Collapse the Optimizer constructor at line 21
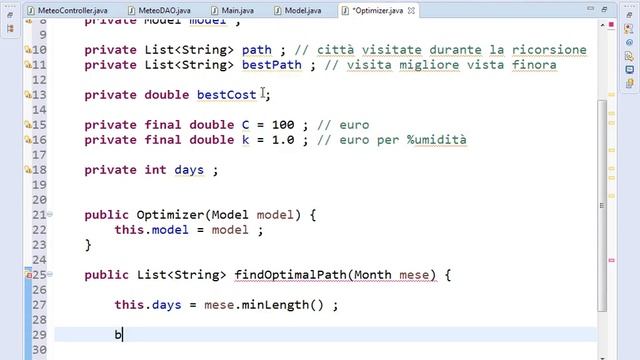The height and width of the screenshot is (360, 640). (x=50, y=214)
